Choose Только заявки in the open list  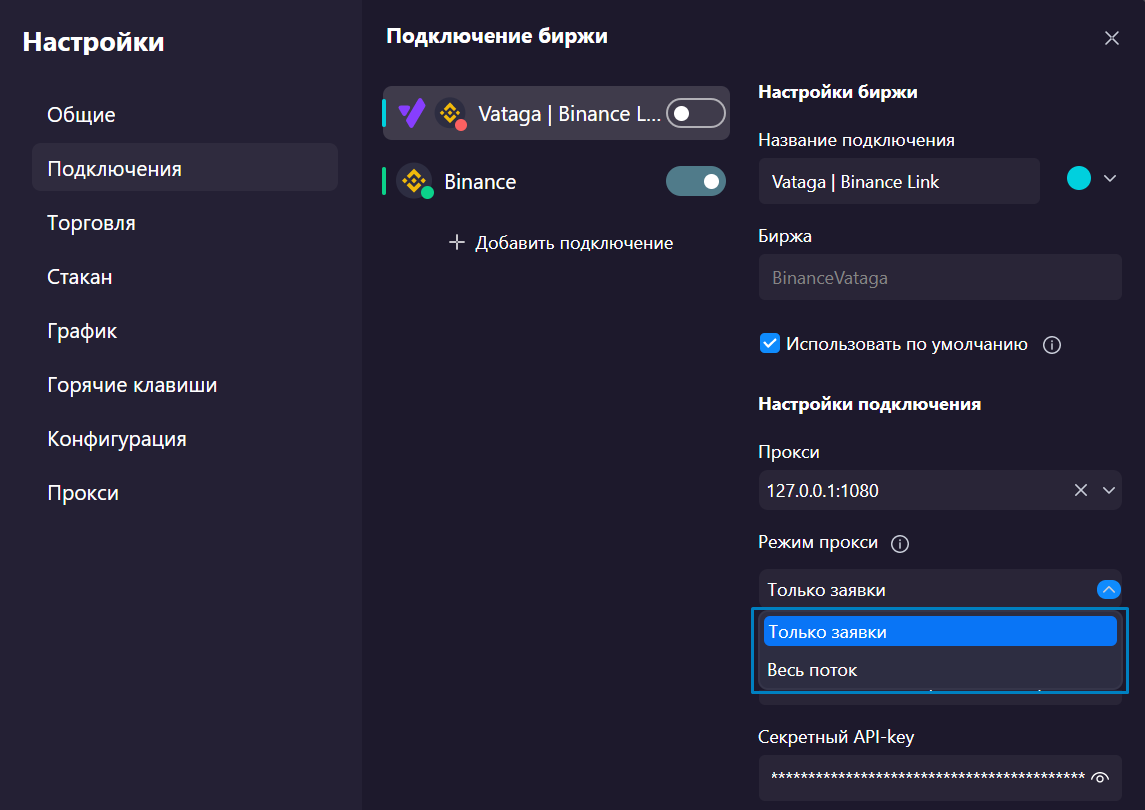point(940,632)
